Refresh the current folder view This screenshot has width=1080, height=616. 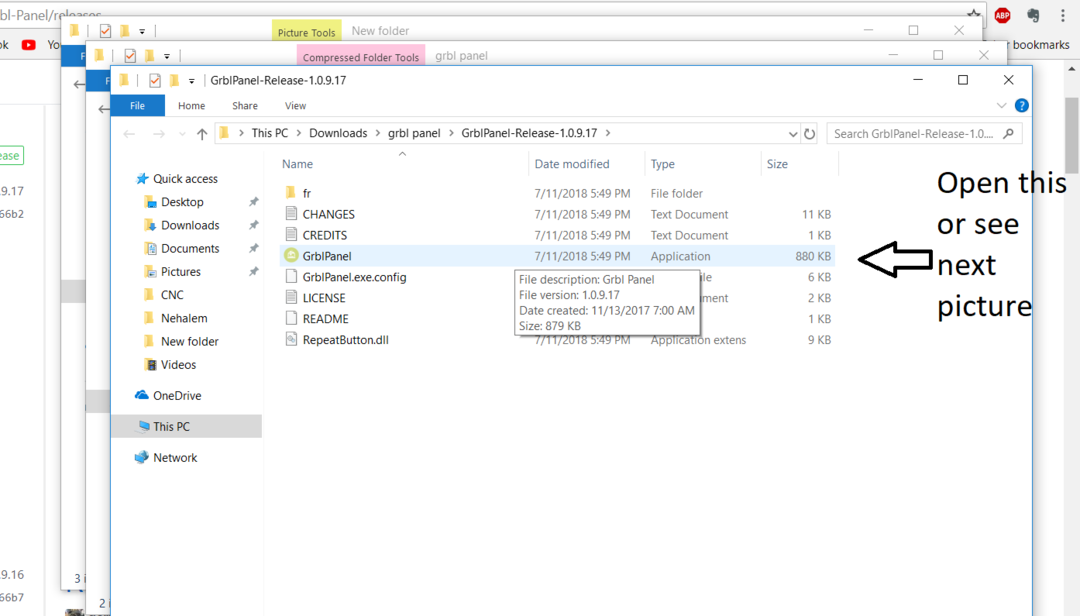pos(810,134)
